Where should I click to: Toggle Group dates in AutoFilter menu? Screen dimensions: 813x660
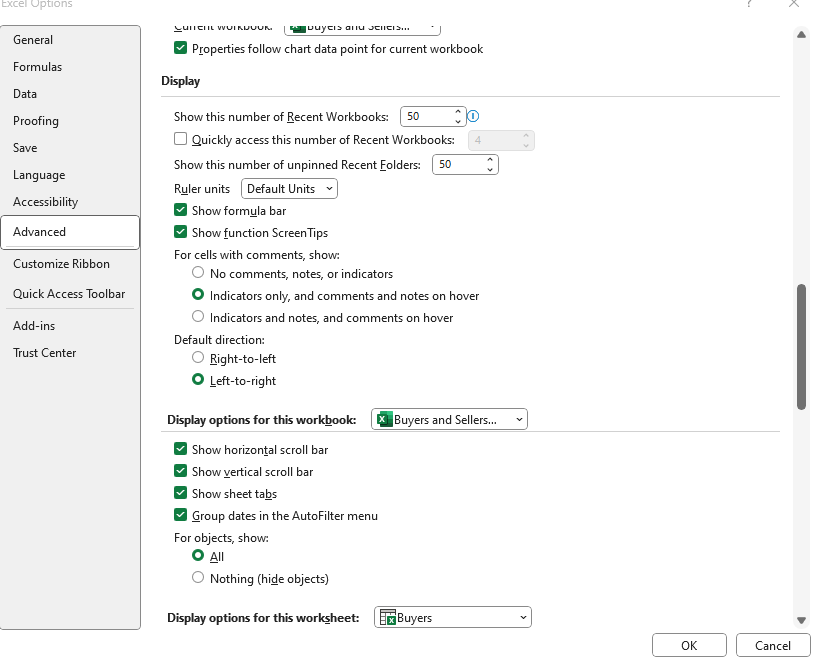point(180,515)
